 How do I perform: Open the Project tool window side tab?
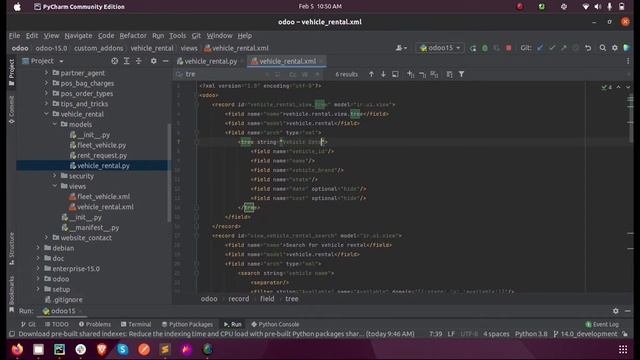[11, 72]
